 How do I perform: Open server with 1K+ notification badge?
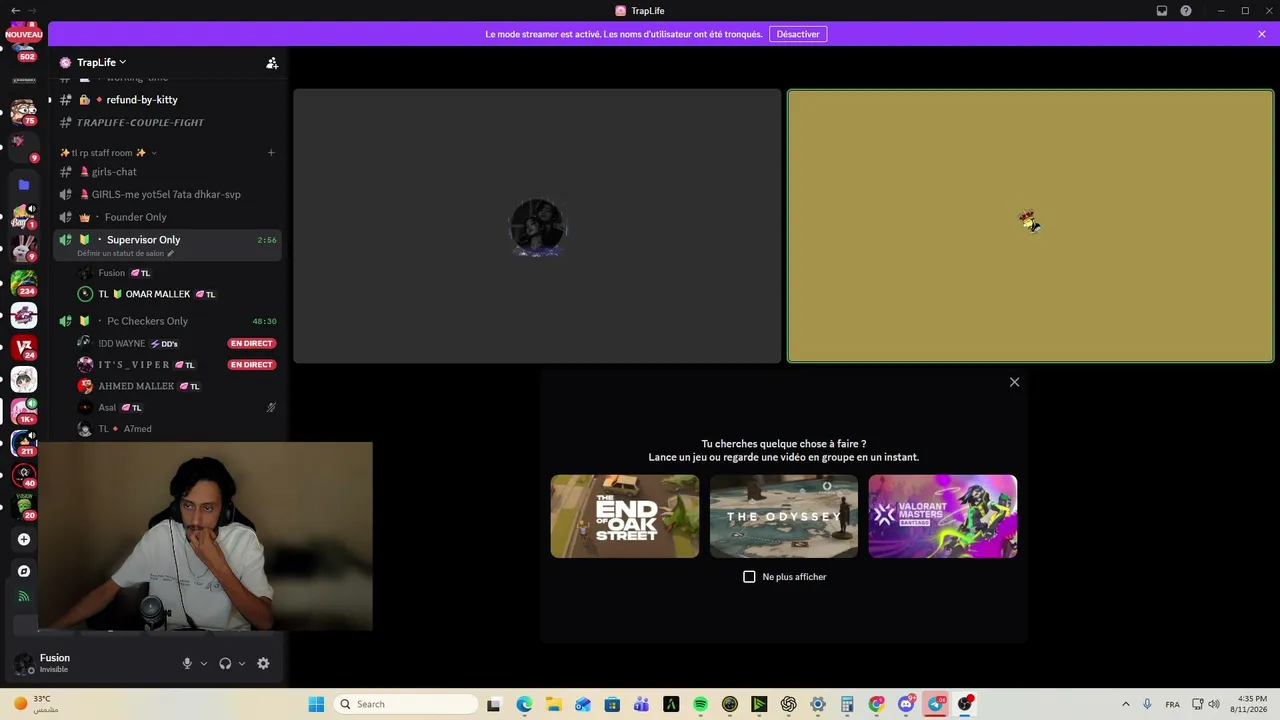tap(24, 411)
